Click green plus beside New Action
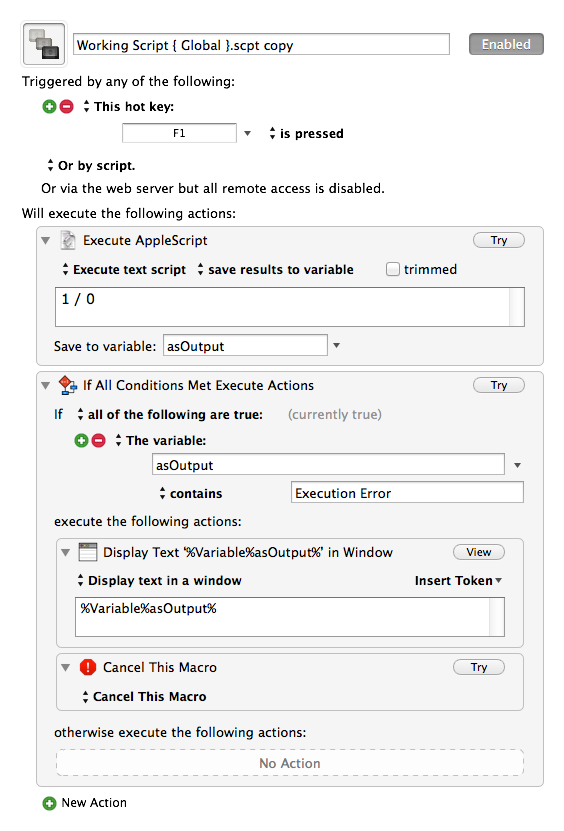Image resolution: width=564 pixels, height=831 pixels. point(49,803)
